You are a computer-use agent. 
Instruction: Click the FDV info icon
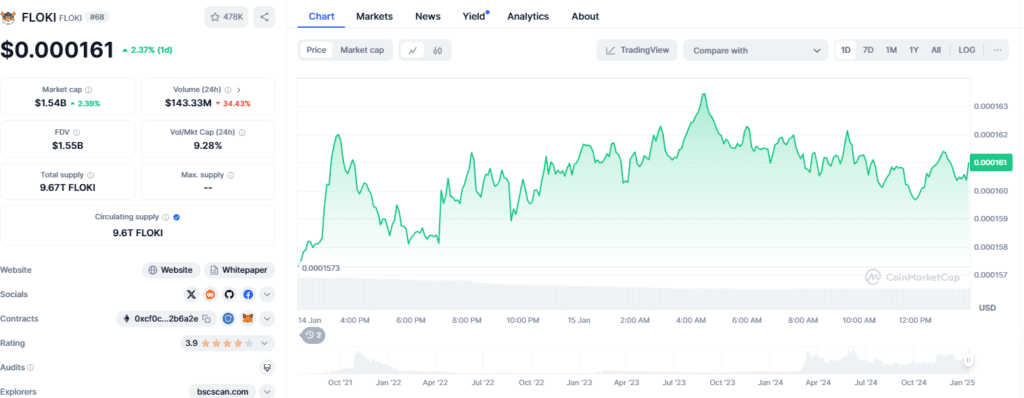pos(76,132)
